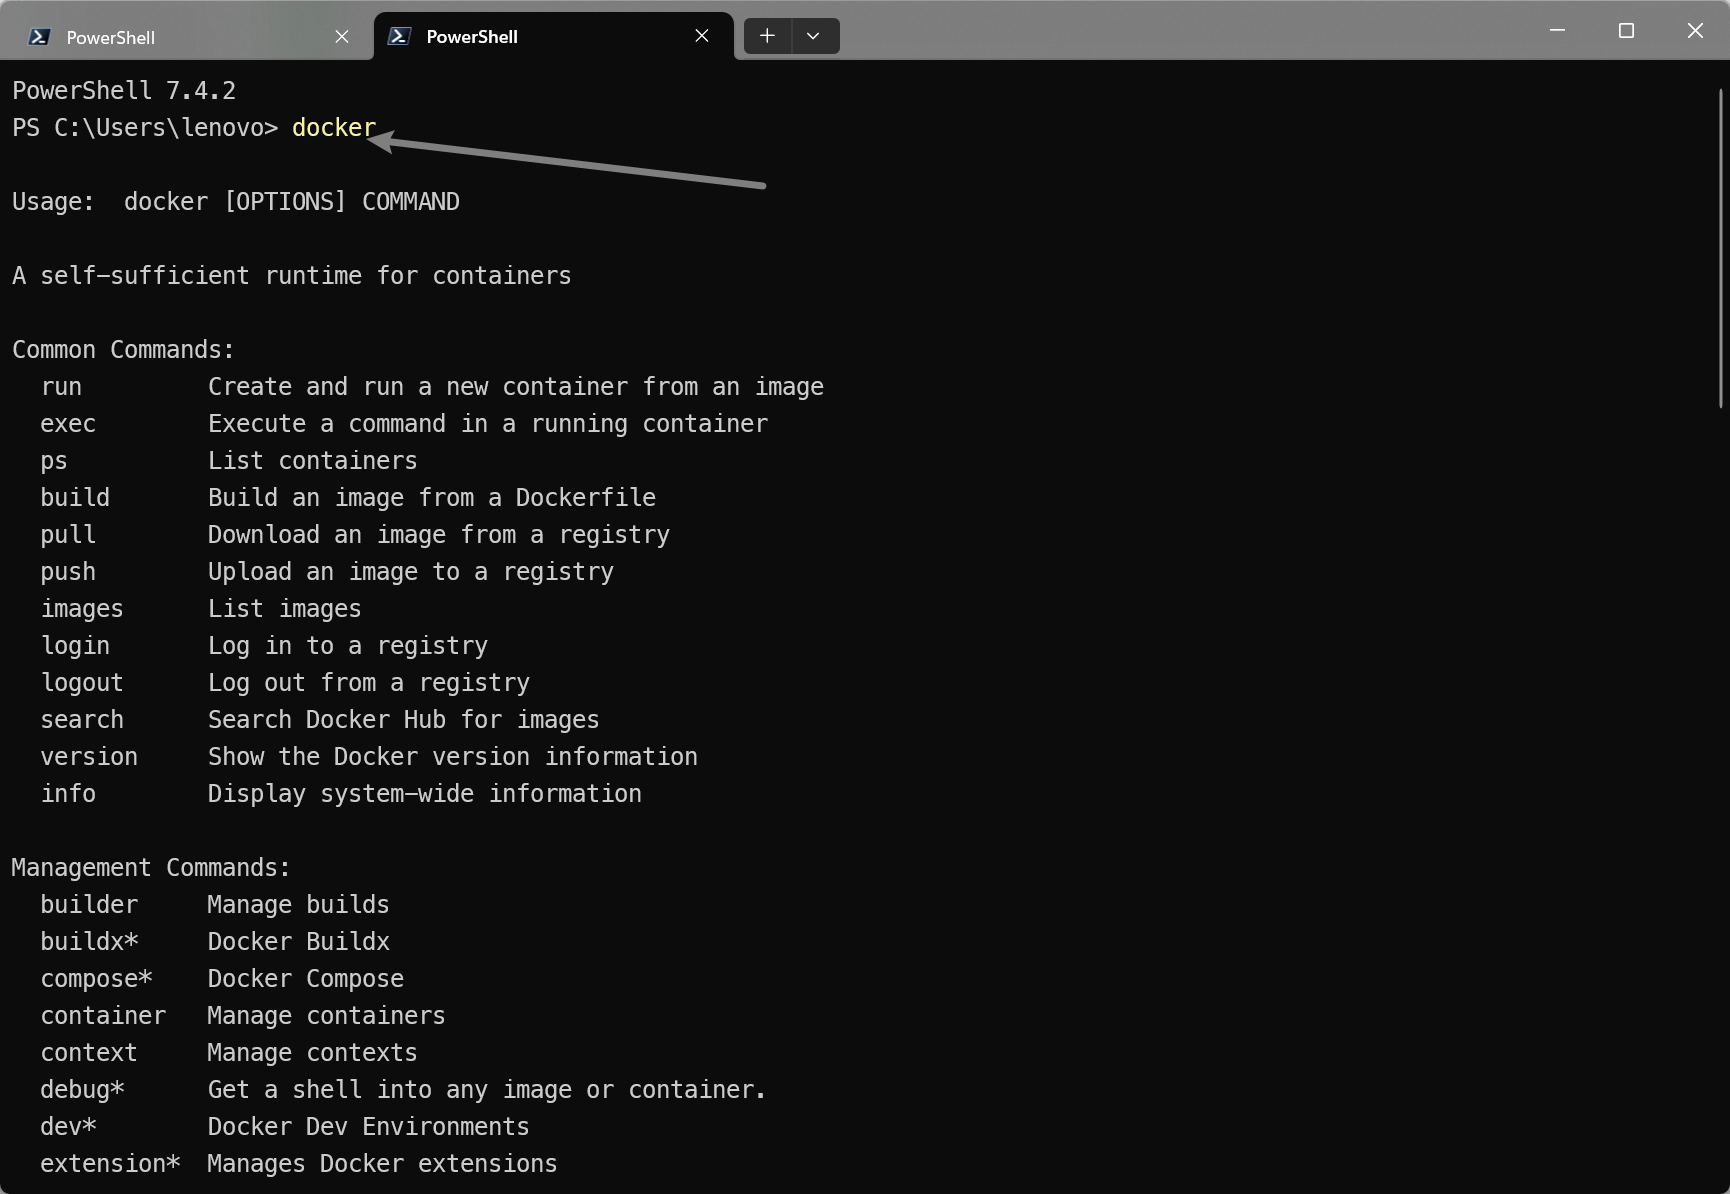
Task: Click the 'container' management command
Action: [103, 1016]
